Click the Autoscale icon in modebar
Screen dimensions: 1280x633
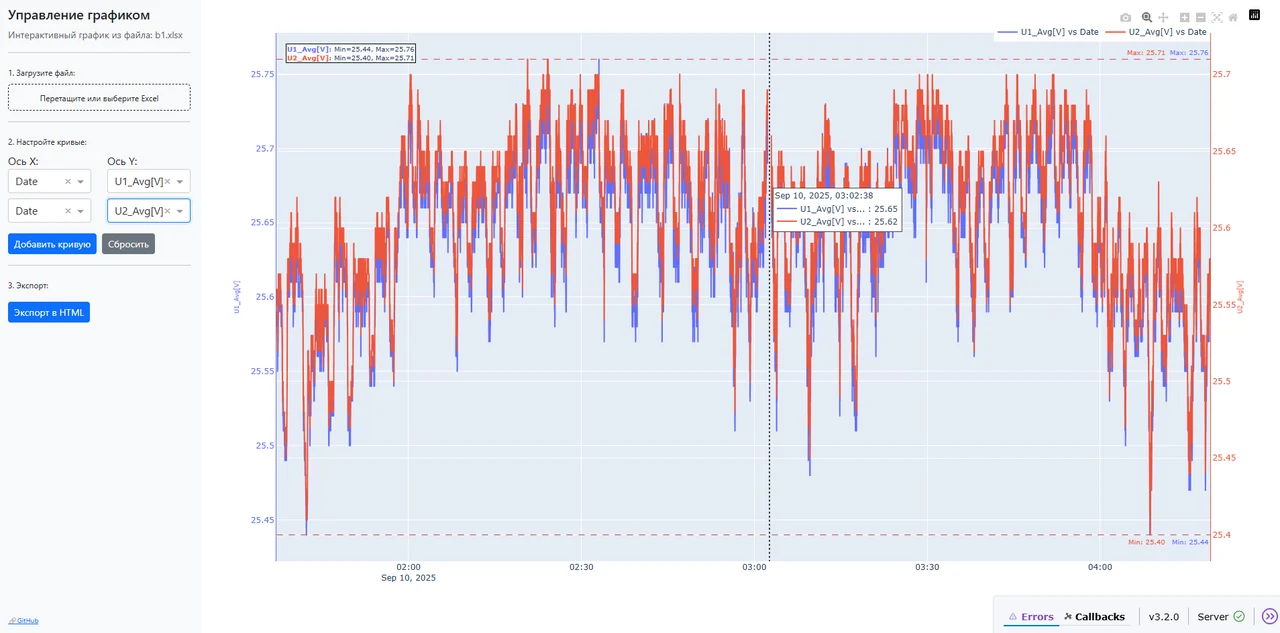pyautogui.click(x=1217, y=17)
